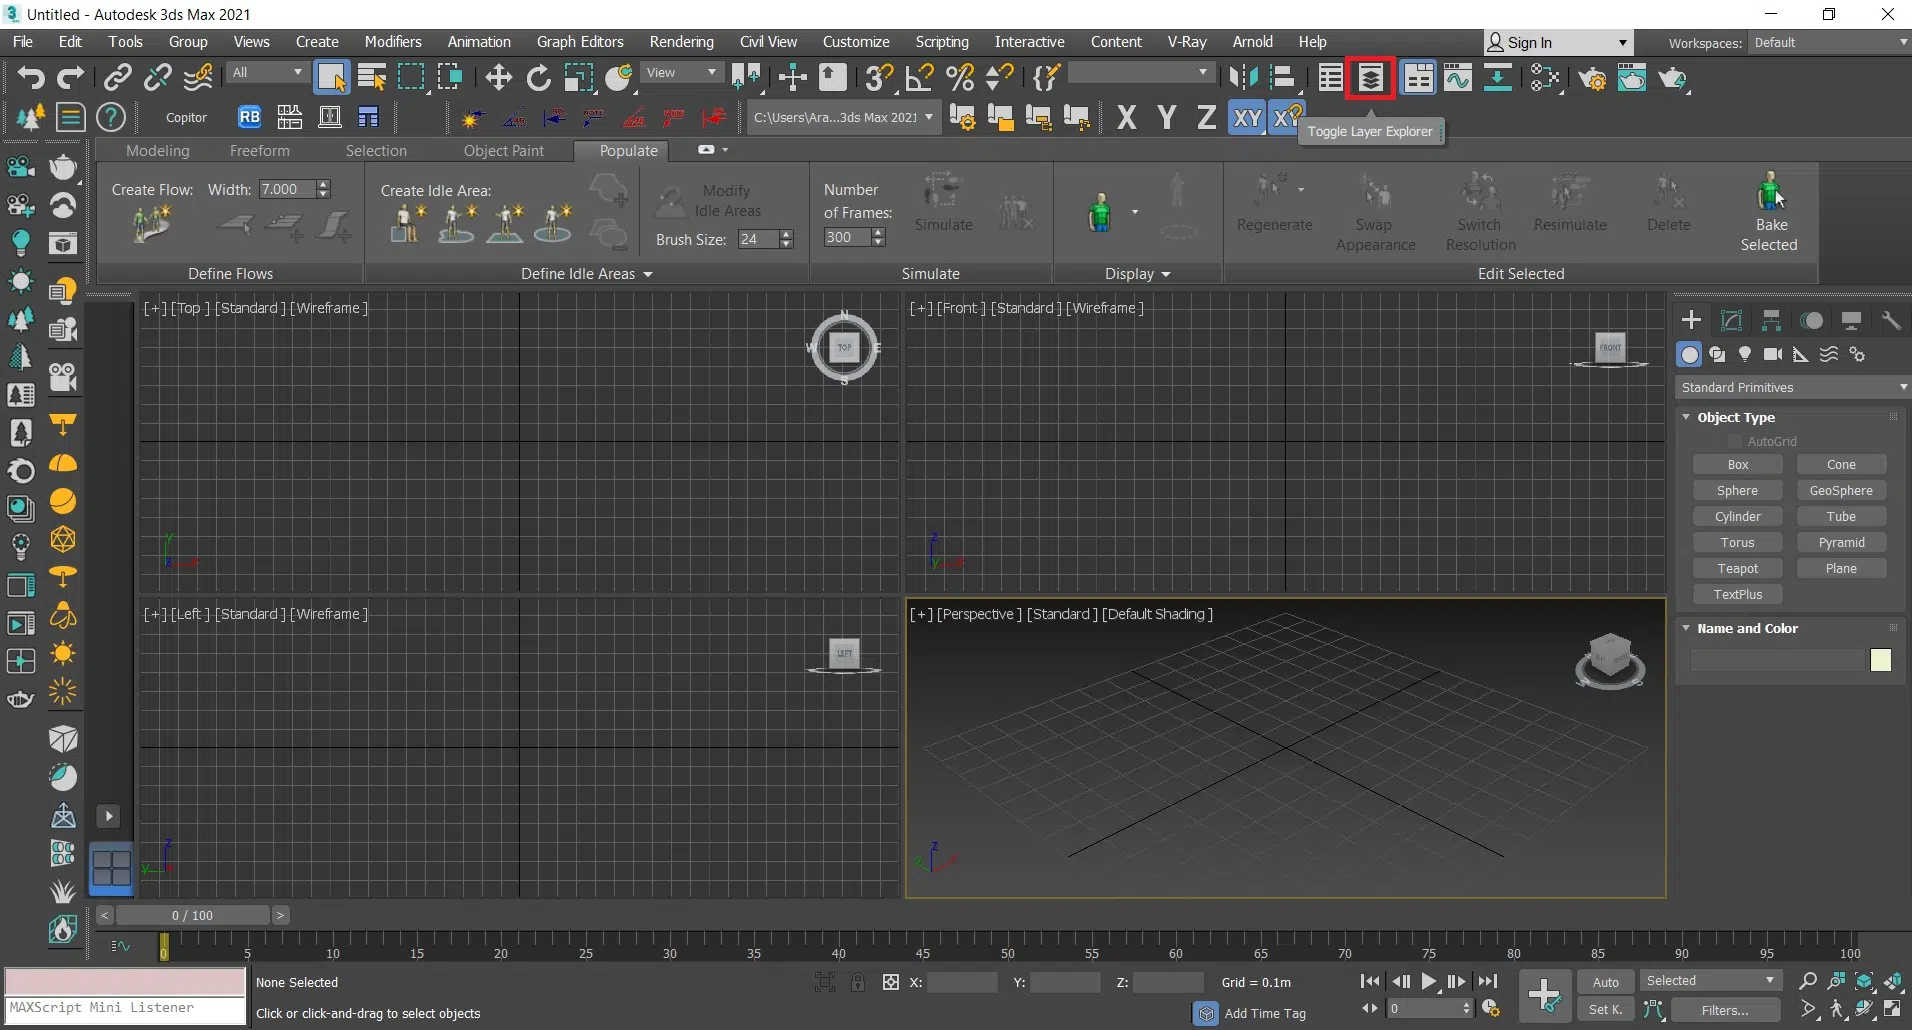Toggle Auto key mode
This screenshot has height=1030, width=1912.
[1605, 982]
